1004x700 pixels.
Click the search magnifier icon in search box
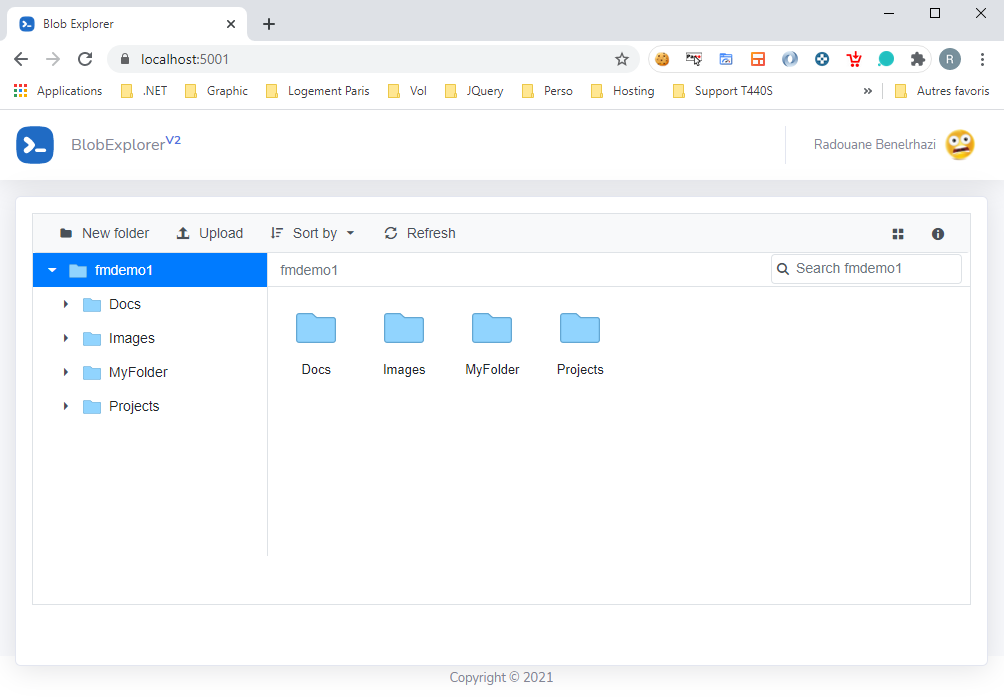point(783,269)
